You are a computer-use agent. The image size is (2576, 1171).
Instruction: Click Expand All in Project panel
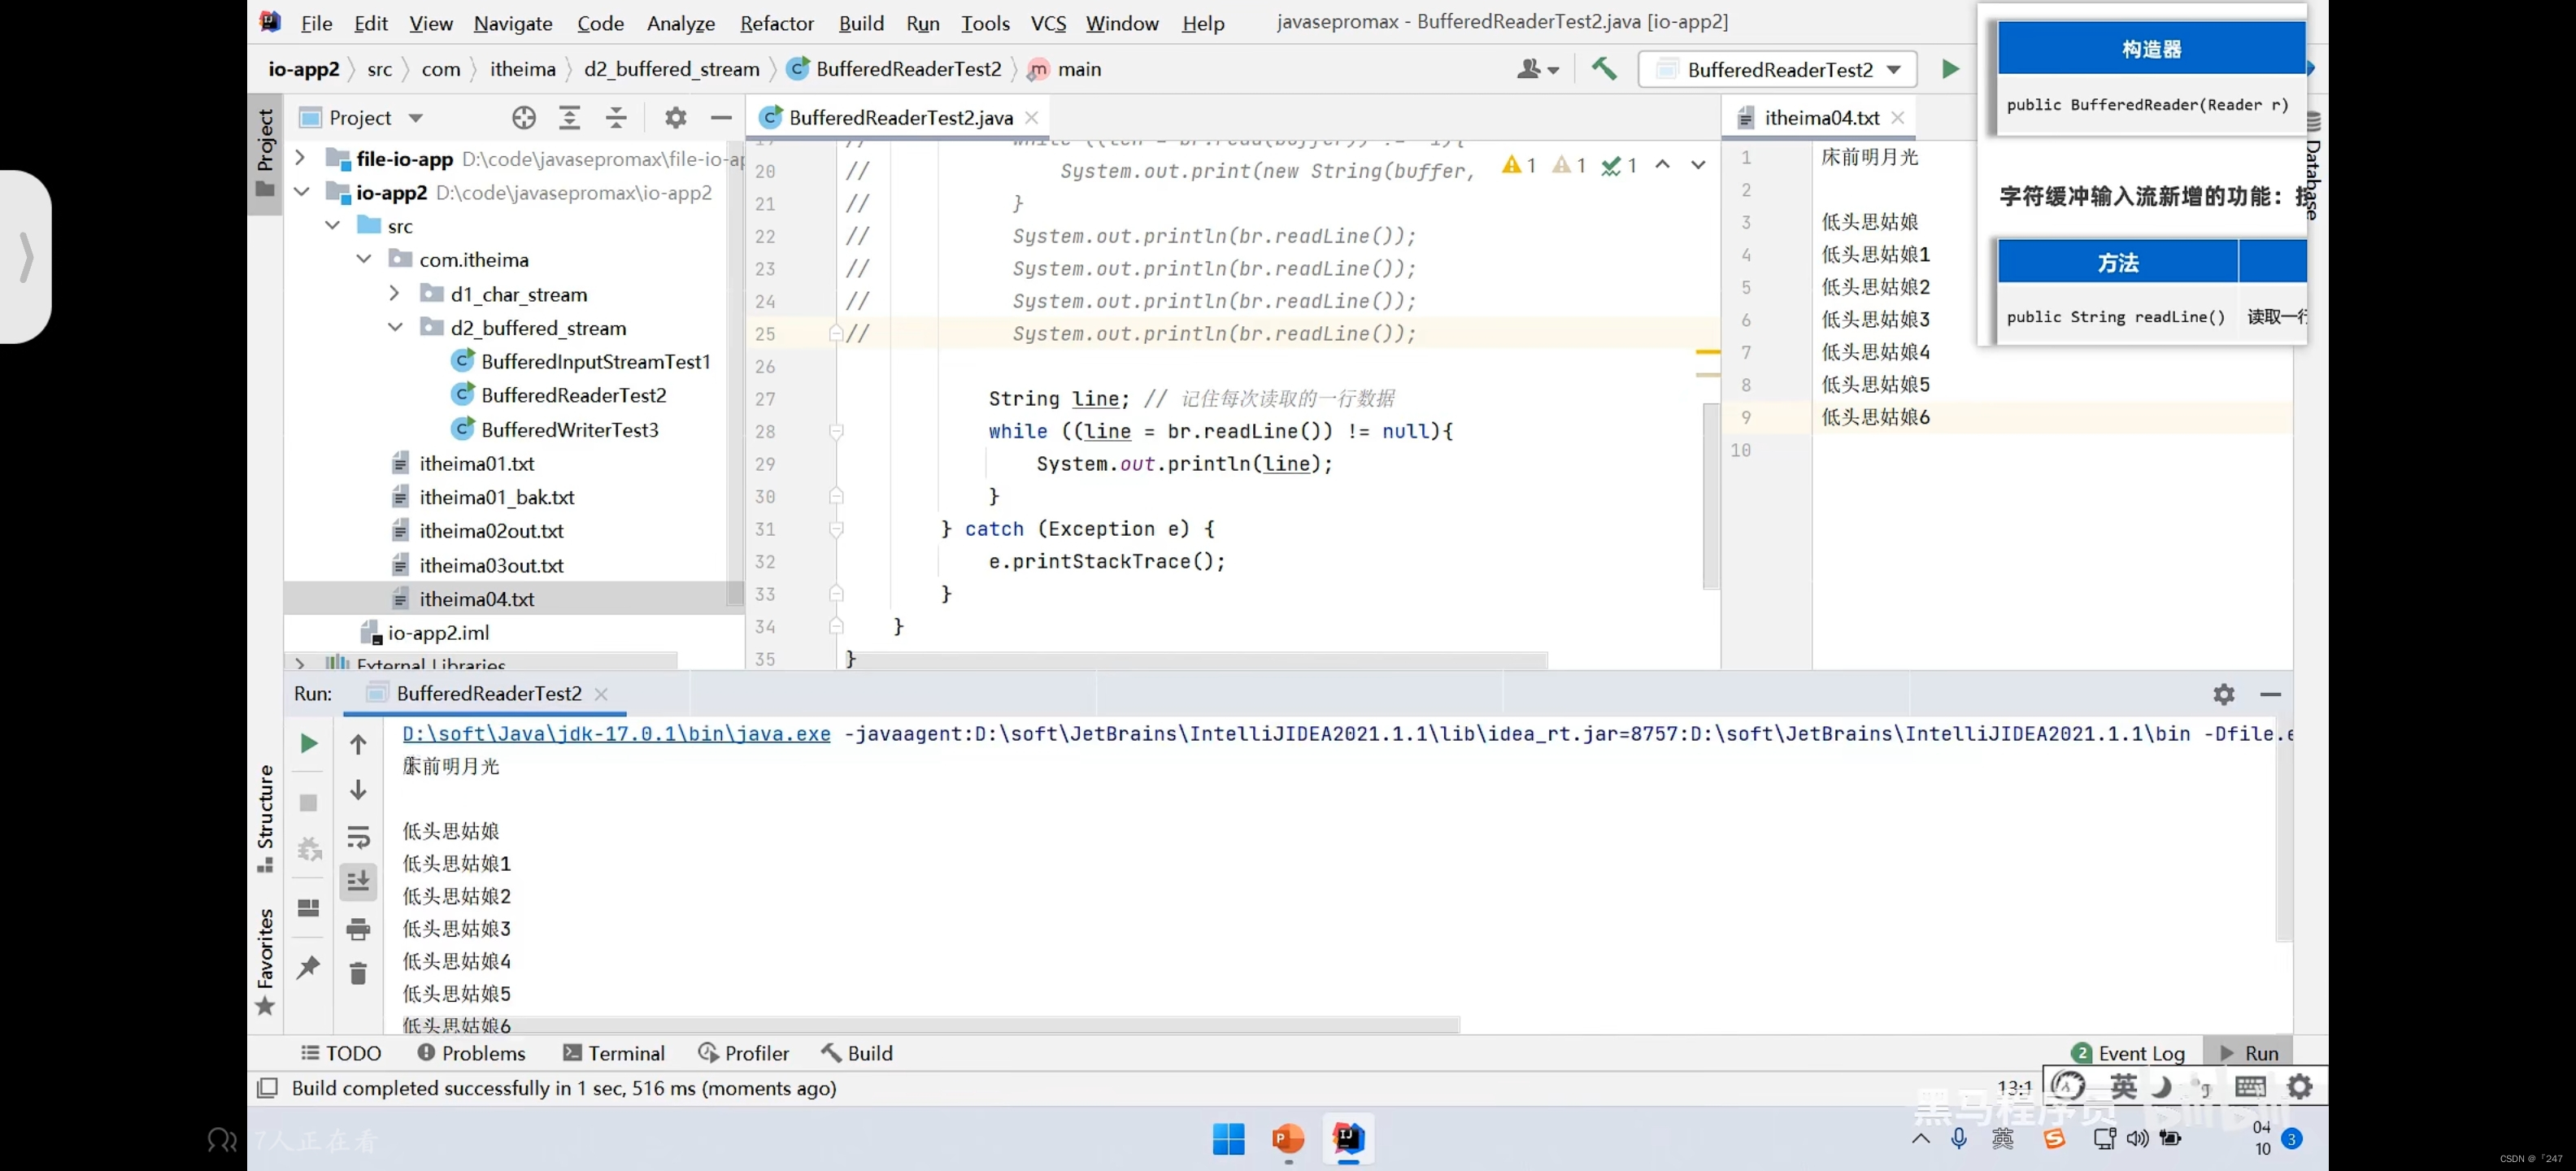click(x=569, y=118)
